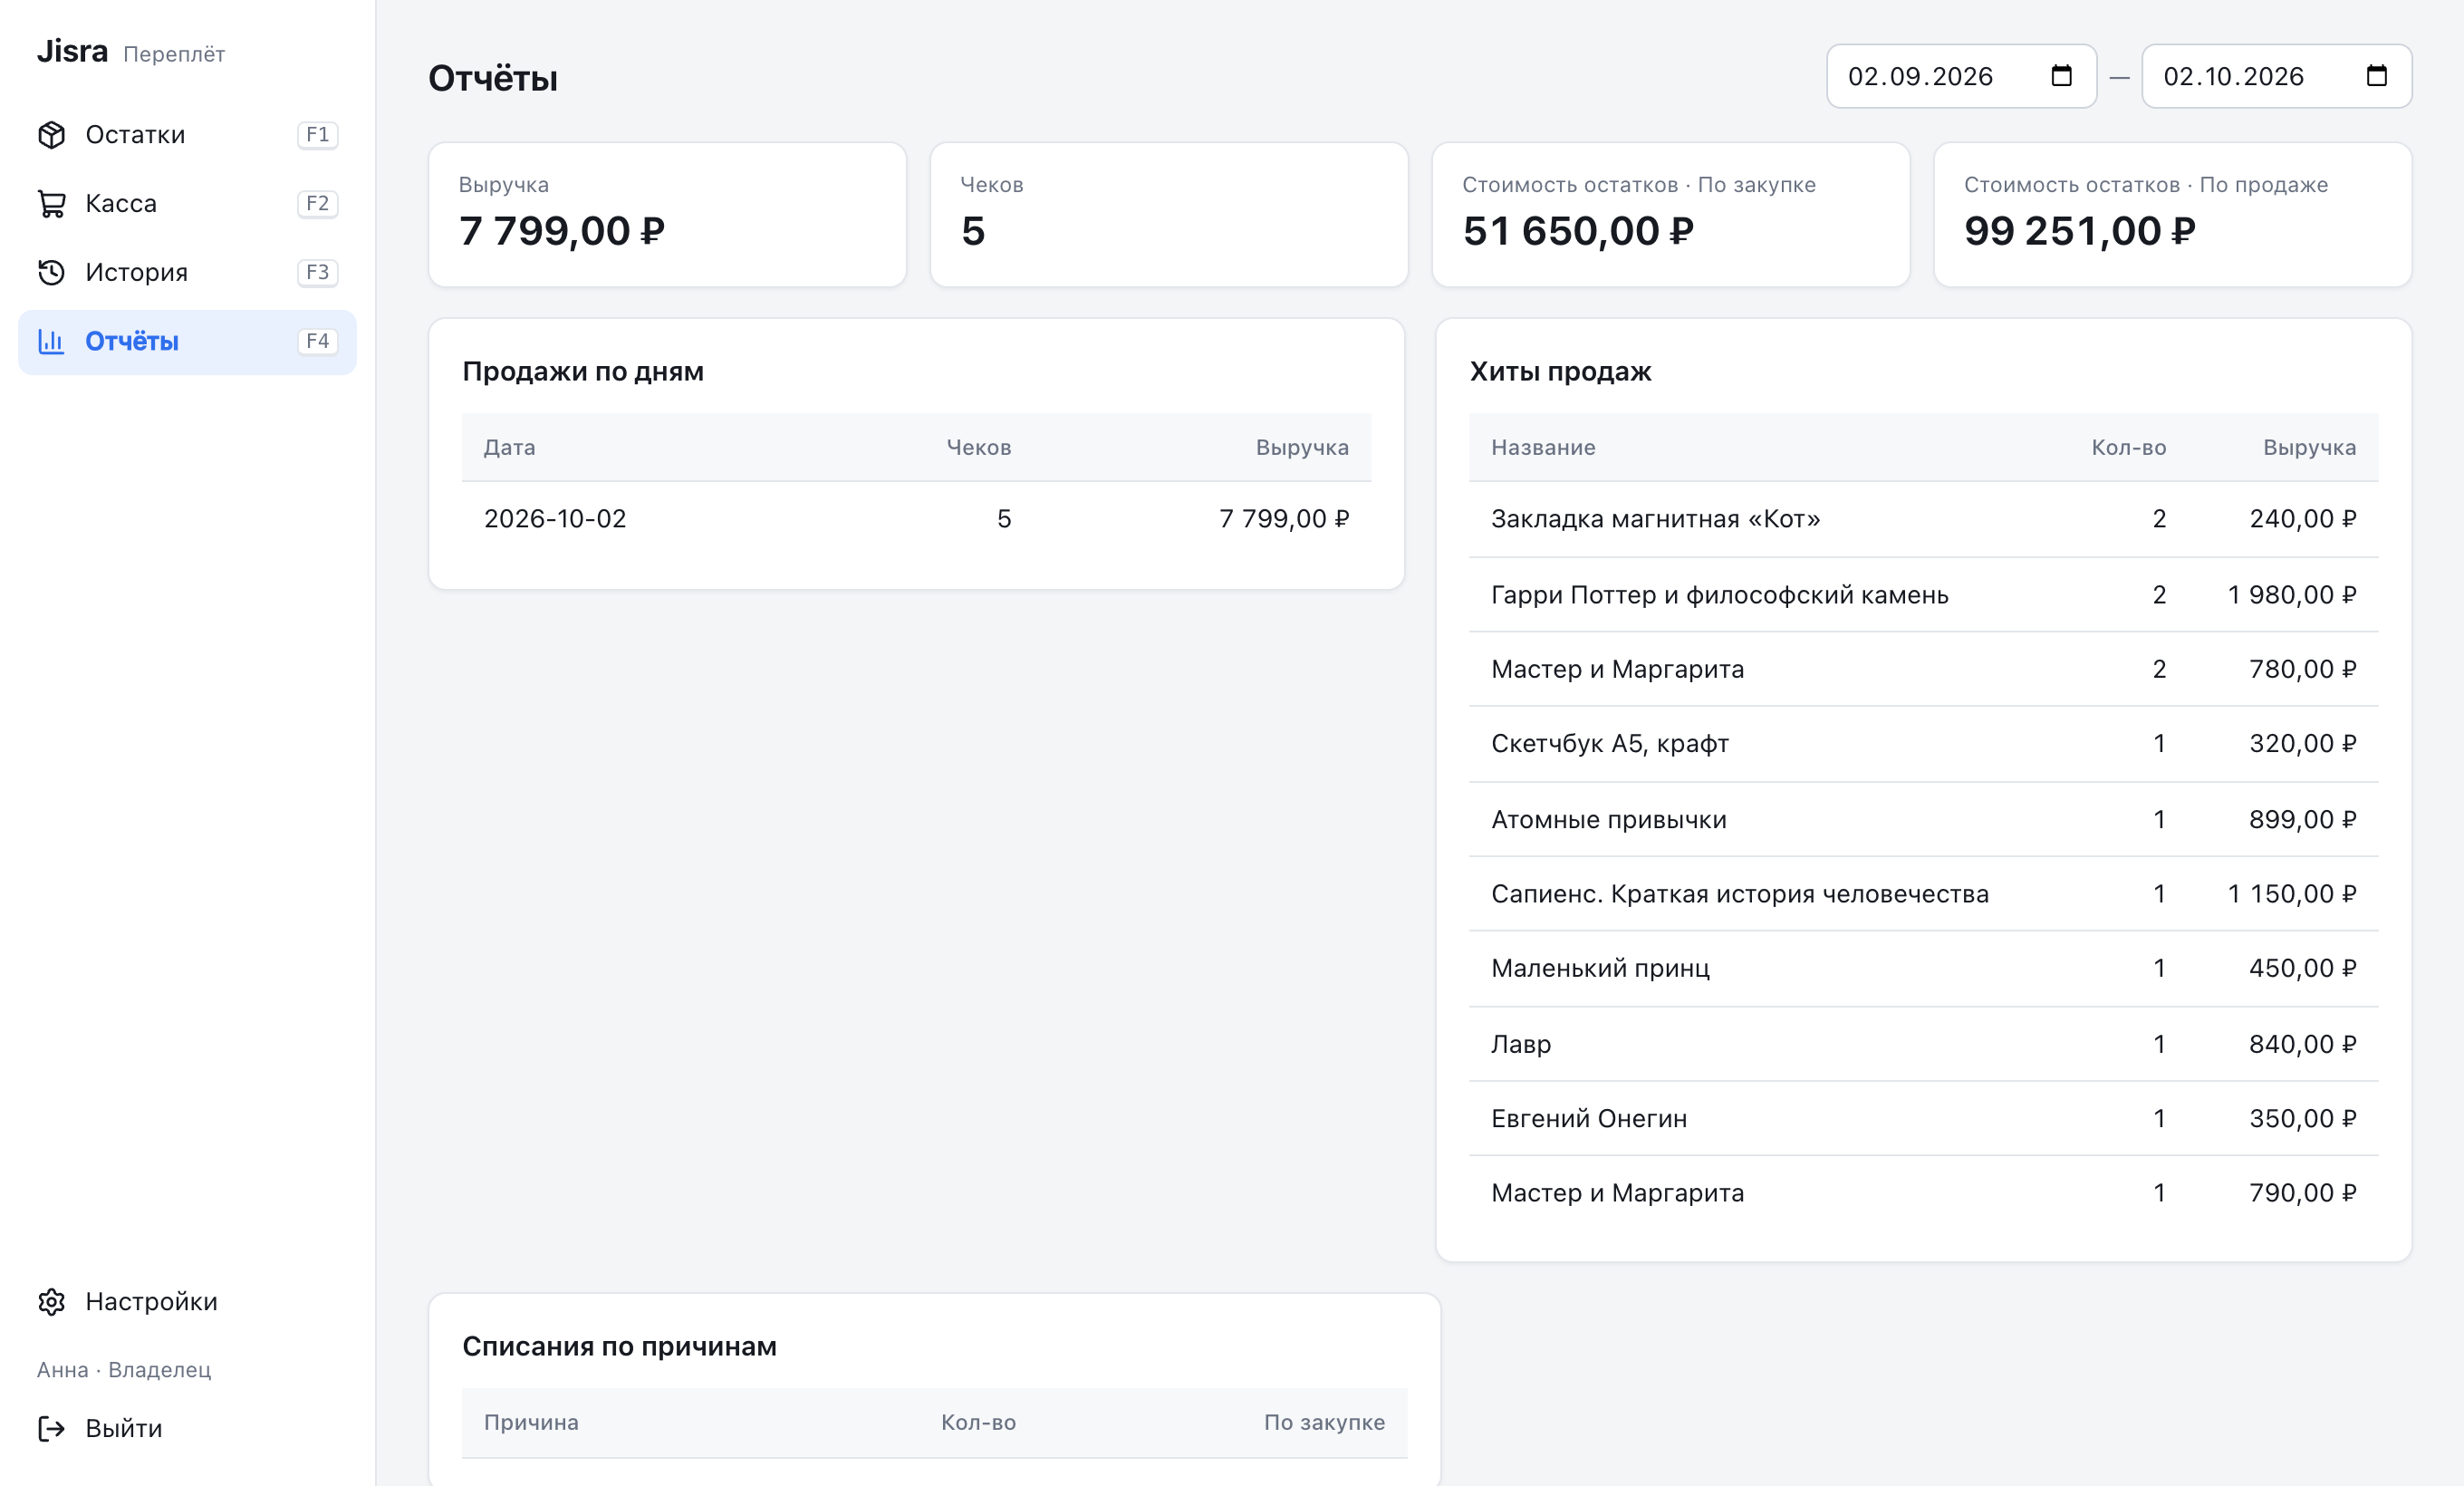Click the 899,00 ₽ revenue cell
The height and width of the screenshot is (1486, 2464).
(2302, 819)
